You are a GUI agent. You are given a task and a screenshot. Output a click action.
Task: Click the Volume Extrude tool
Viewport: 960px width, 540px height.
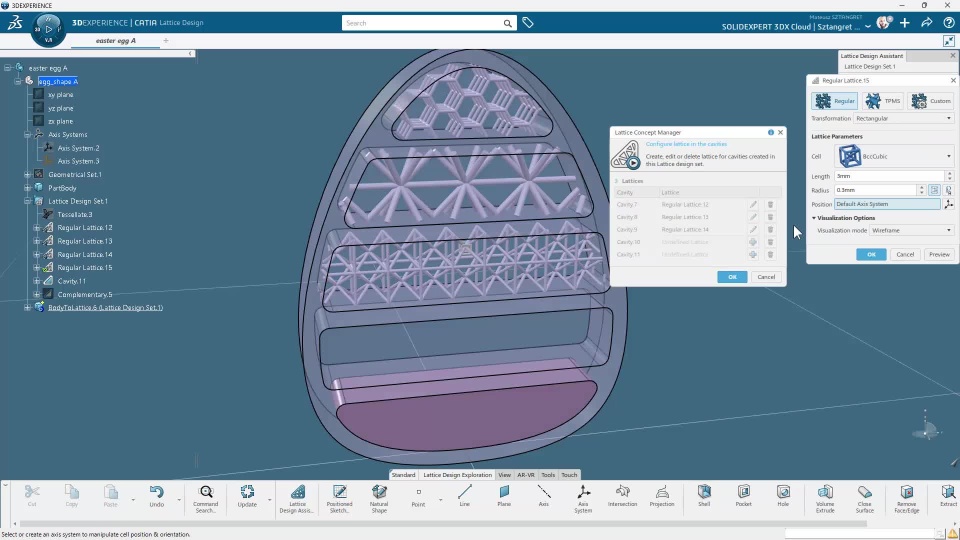pyautogui.click(x=825, y=498)
